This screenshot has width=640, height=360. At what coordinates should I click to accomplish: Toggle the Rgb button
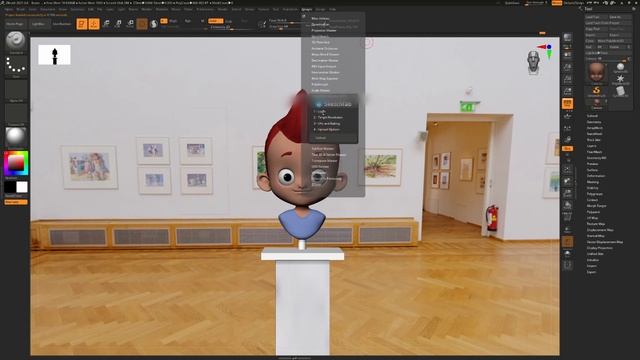(x=188, y=21)
